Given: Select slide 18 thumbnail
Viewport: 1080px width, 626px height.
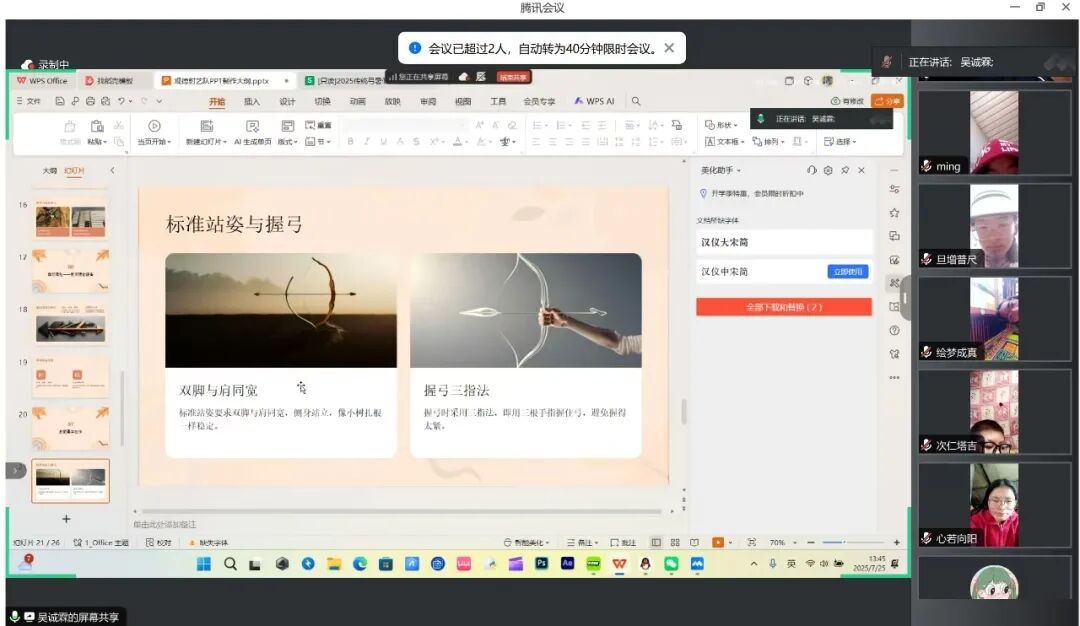Looking at the screenshot, I should [70, 324].
